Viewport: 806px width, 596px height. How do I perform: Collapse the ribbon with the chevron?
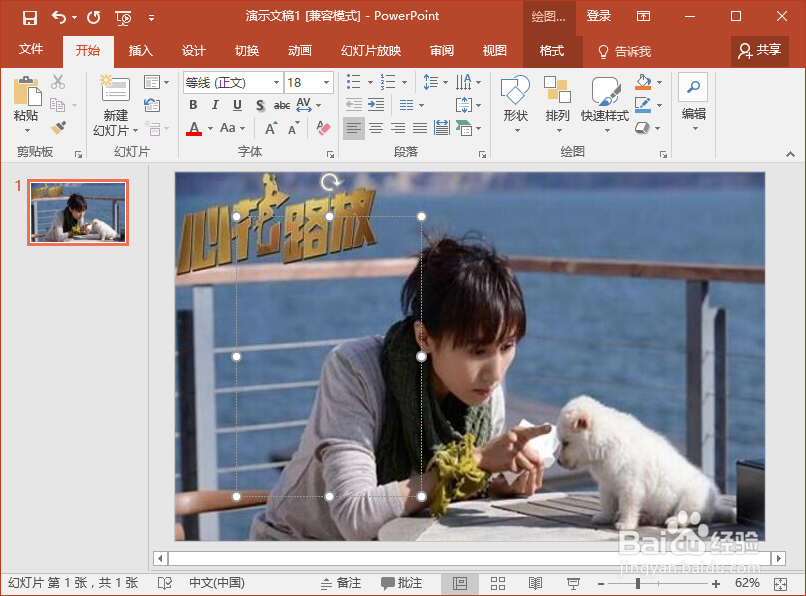click(790, 154)
